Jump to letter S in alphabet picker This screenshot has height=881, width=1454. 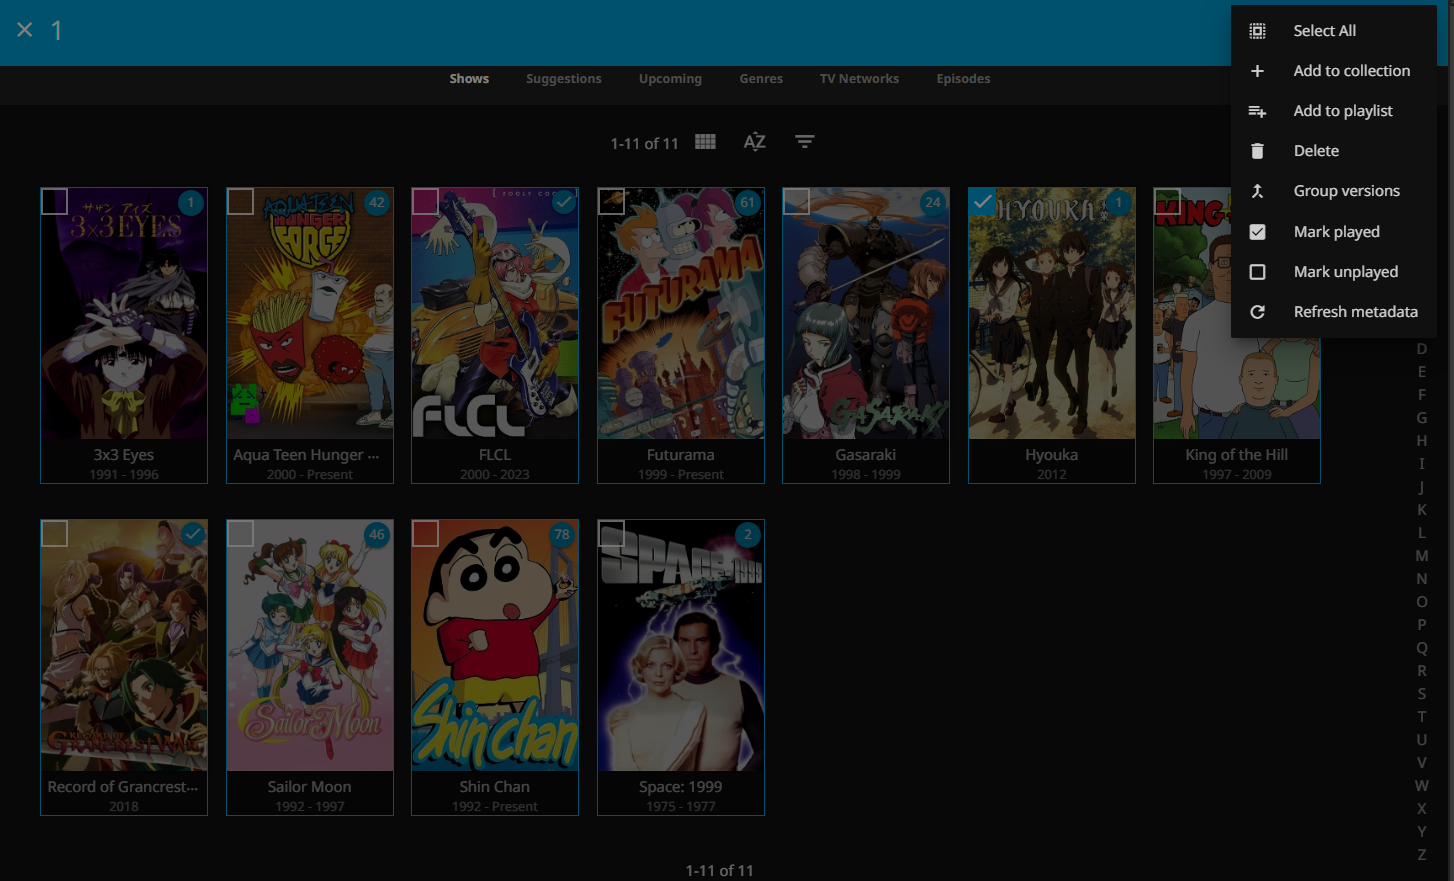1421,694
